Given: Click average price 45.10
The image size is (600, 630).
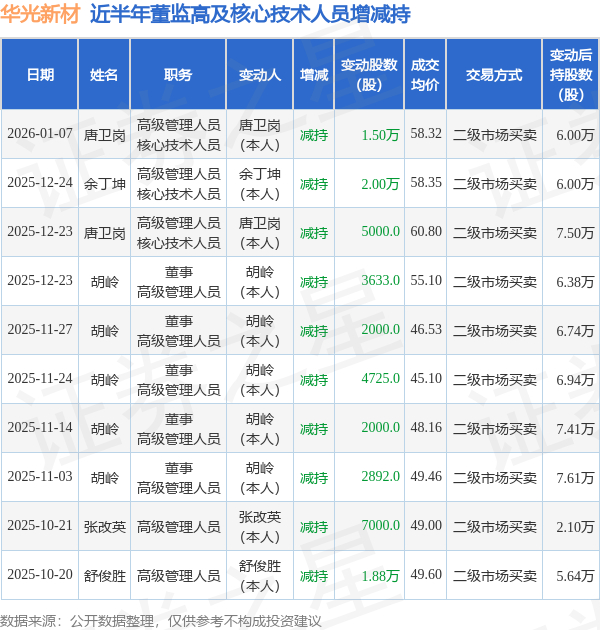Looking at the screenshot, I should (x=426, y=379).
